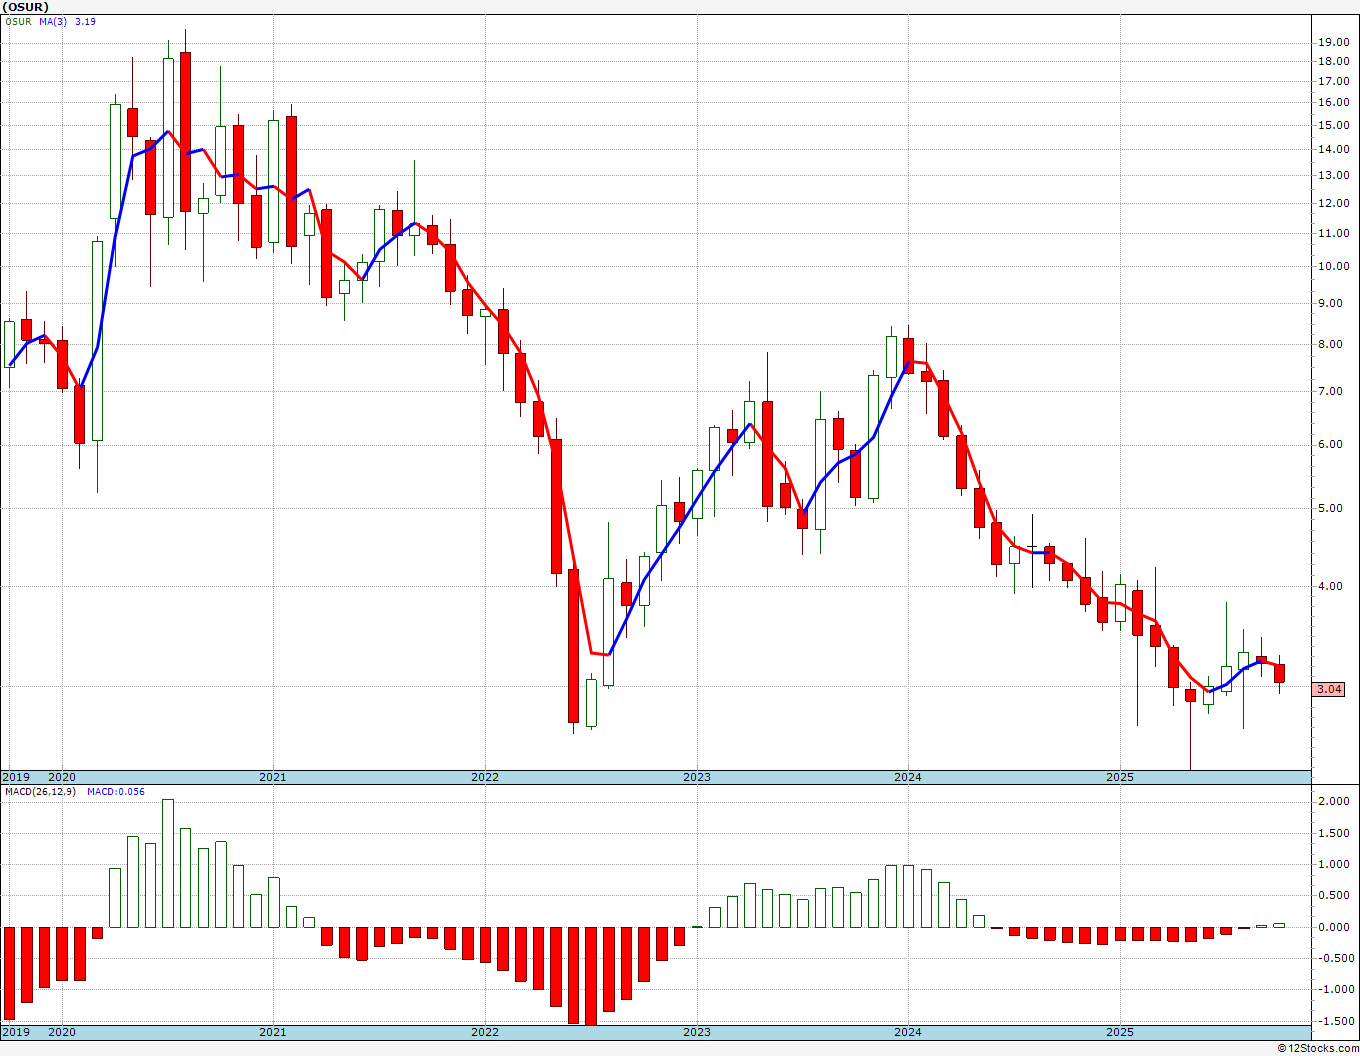Click the 16.00 price axis label

click(x=1333, y=102)
